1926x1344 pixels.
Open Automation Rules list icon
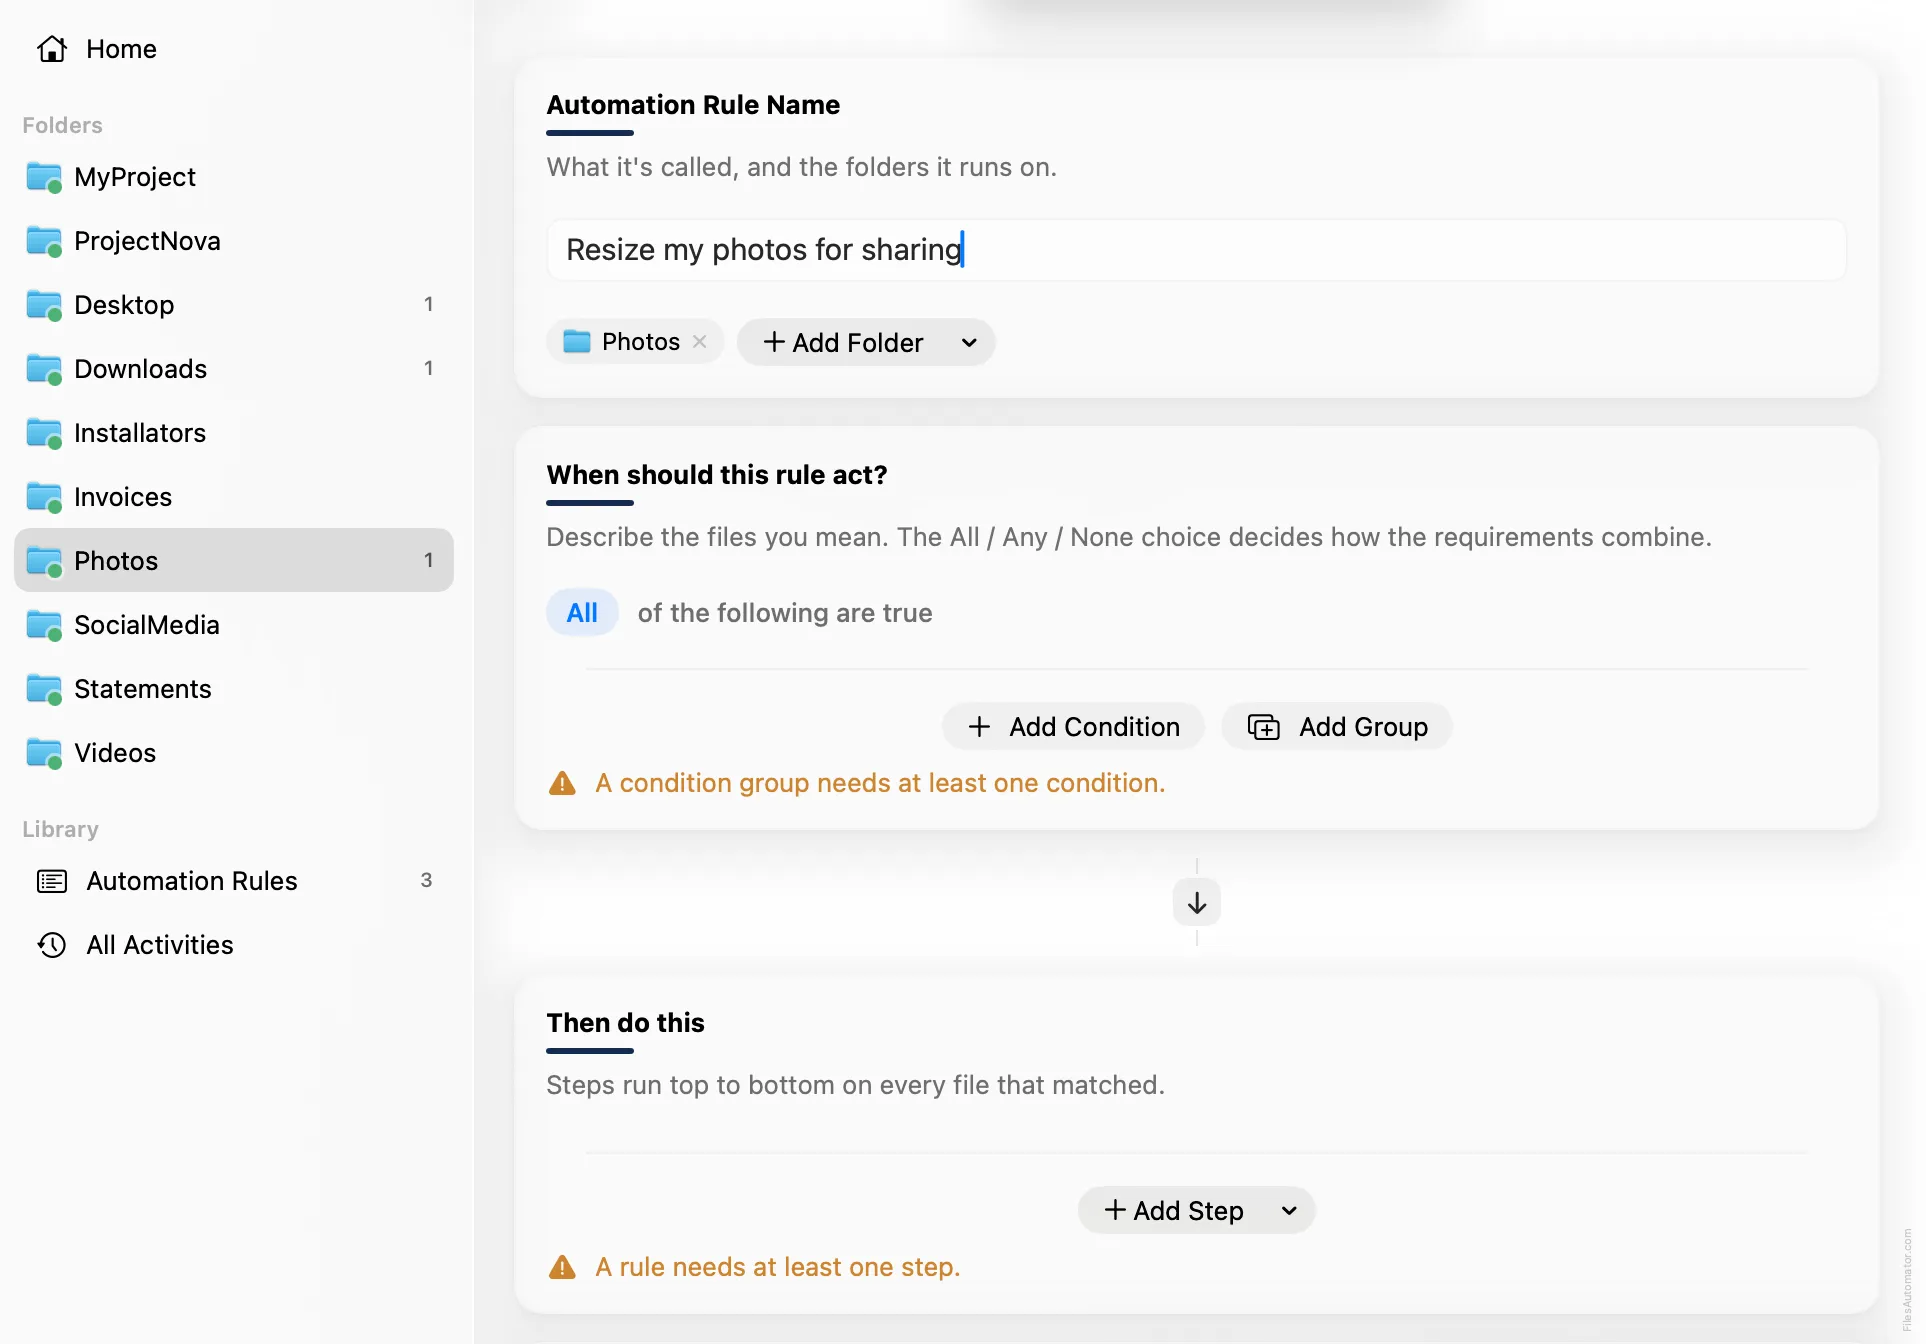tap(52, 881)
